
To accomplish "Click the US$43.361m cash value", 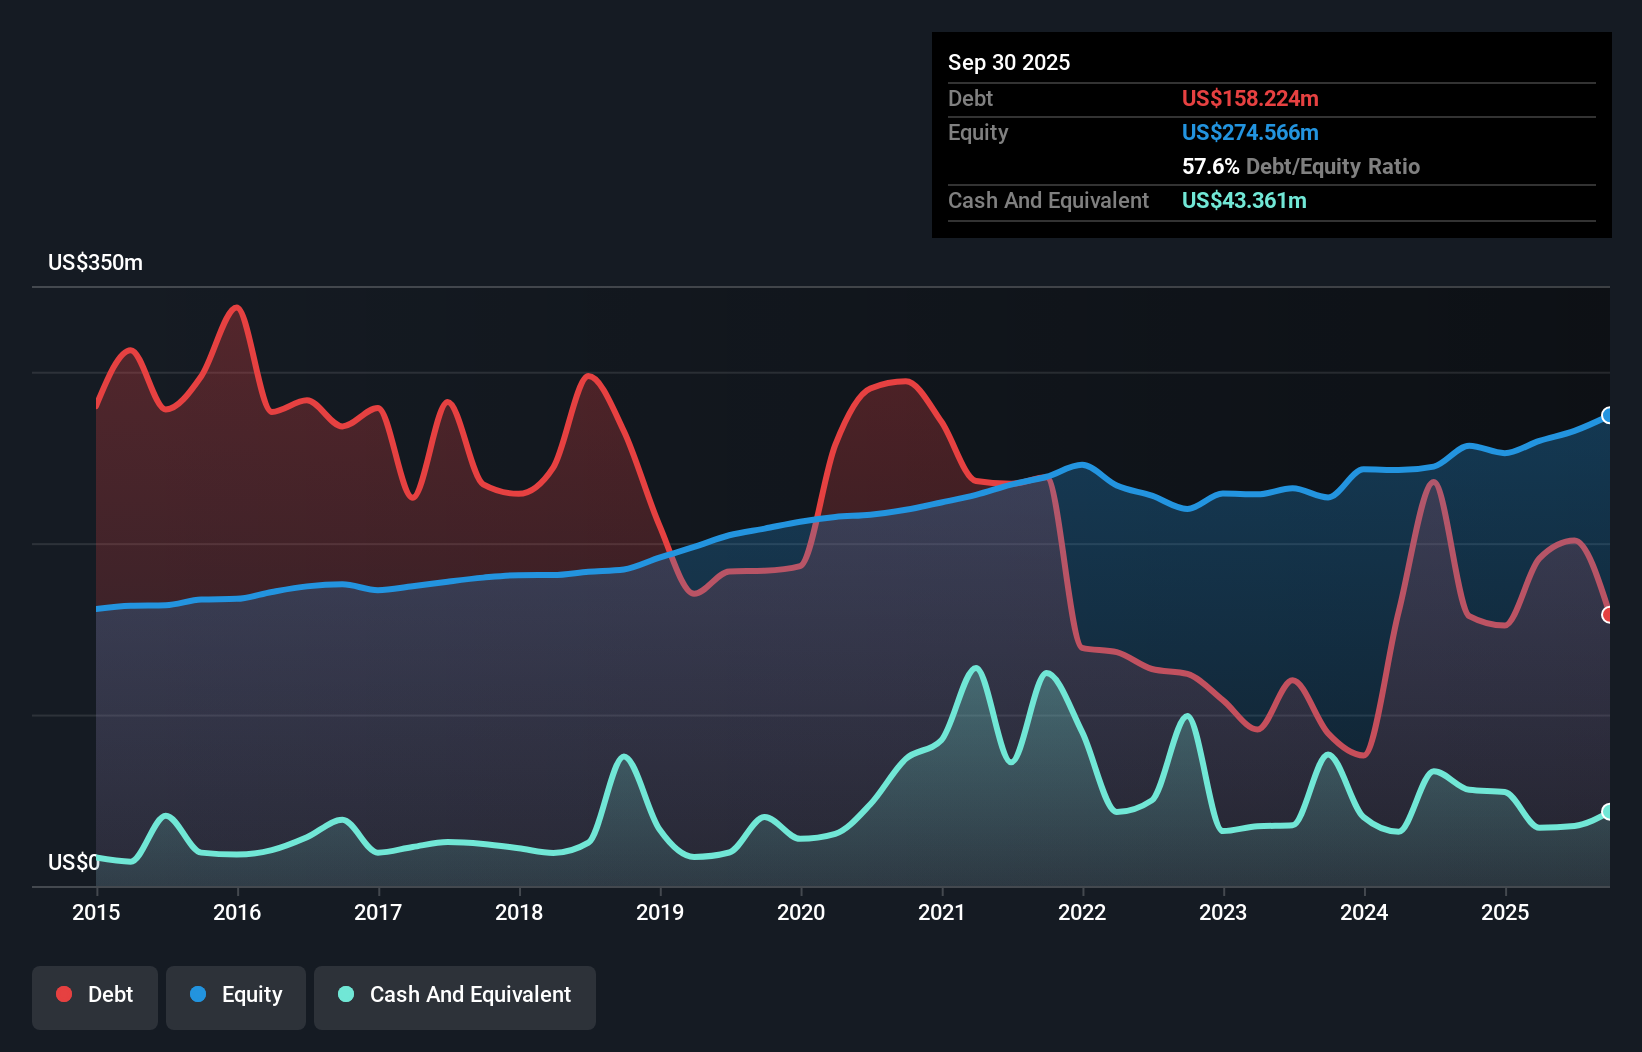I will pyautogui.click(x=1244, y=200).
